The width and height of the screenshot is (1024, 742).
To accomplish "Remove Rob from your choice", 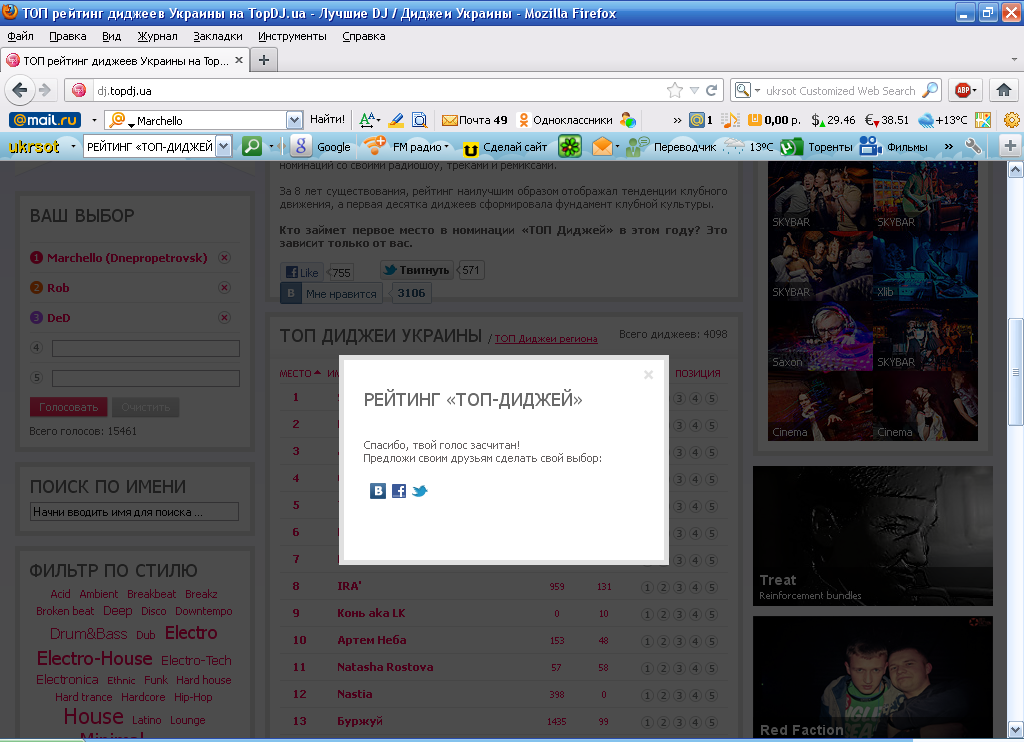I will [x=225, y=287].
